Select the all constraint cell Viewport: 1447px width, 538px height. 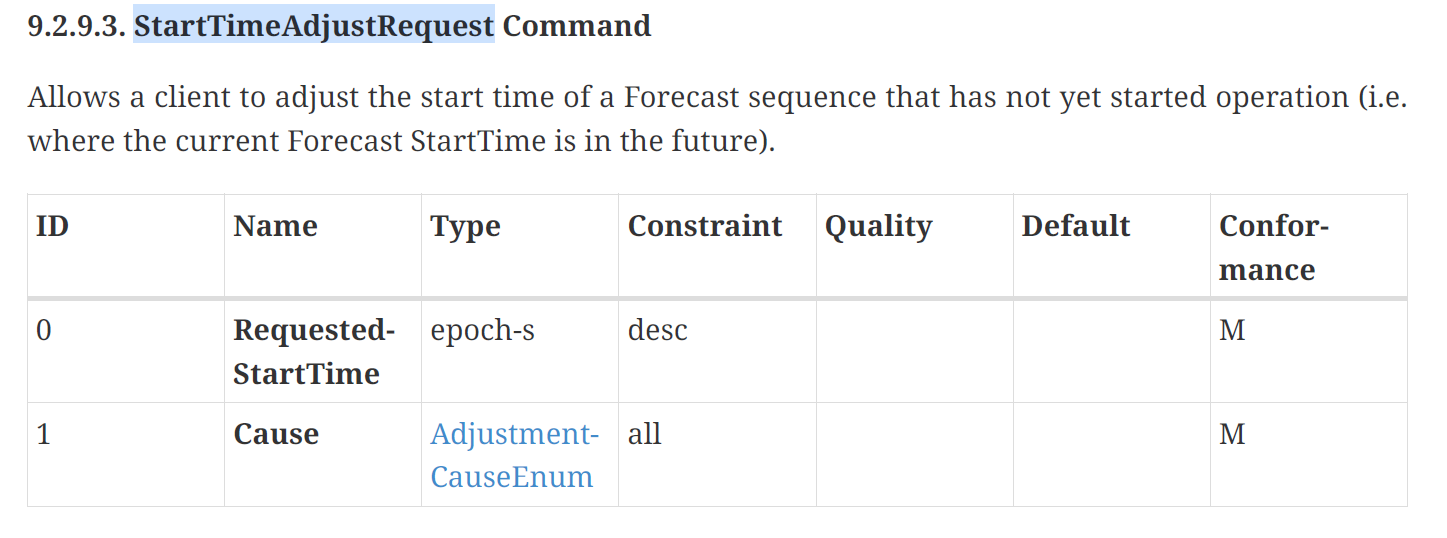pos(644,434)
